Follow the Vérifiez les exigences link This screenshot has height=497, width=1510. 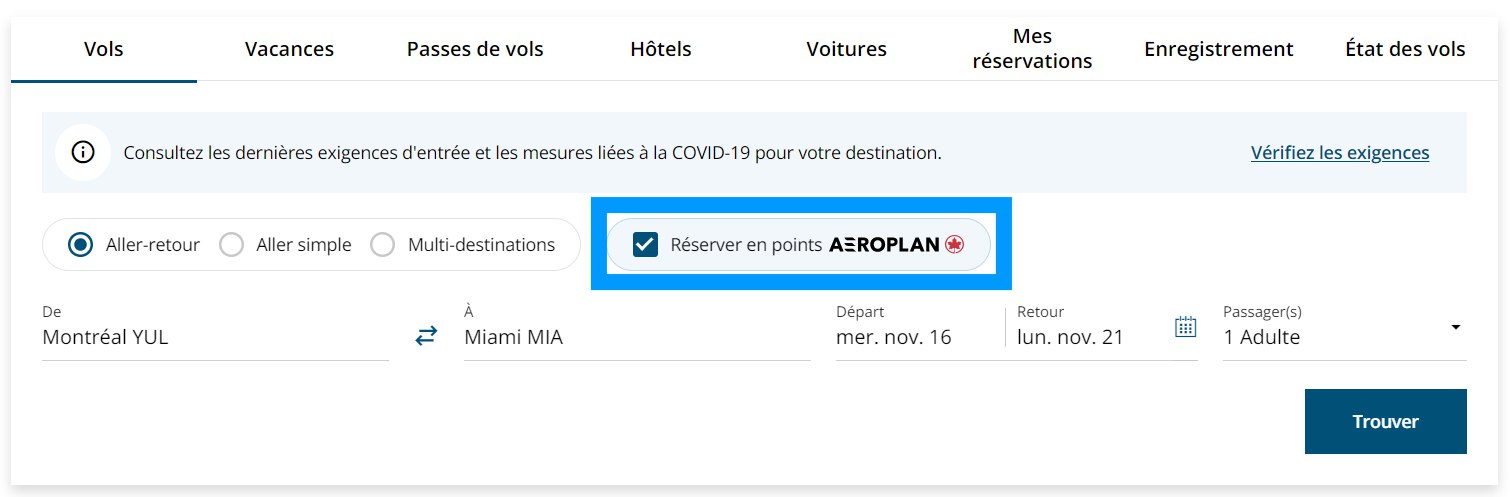(1339, 153)
